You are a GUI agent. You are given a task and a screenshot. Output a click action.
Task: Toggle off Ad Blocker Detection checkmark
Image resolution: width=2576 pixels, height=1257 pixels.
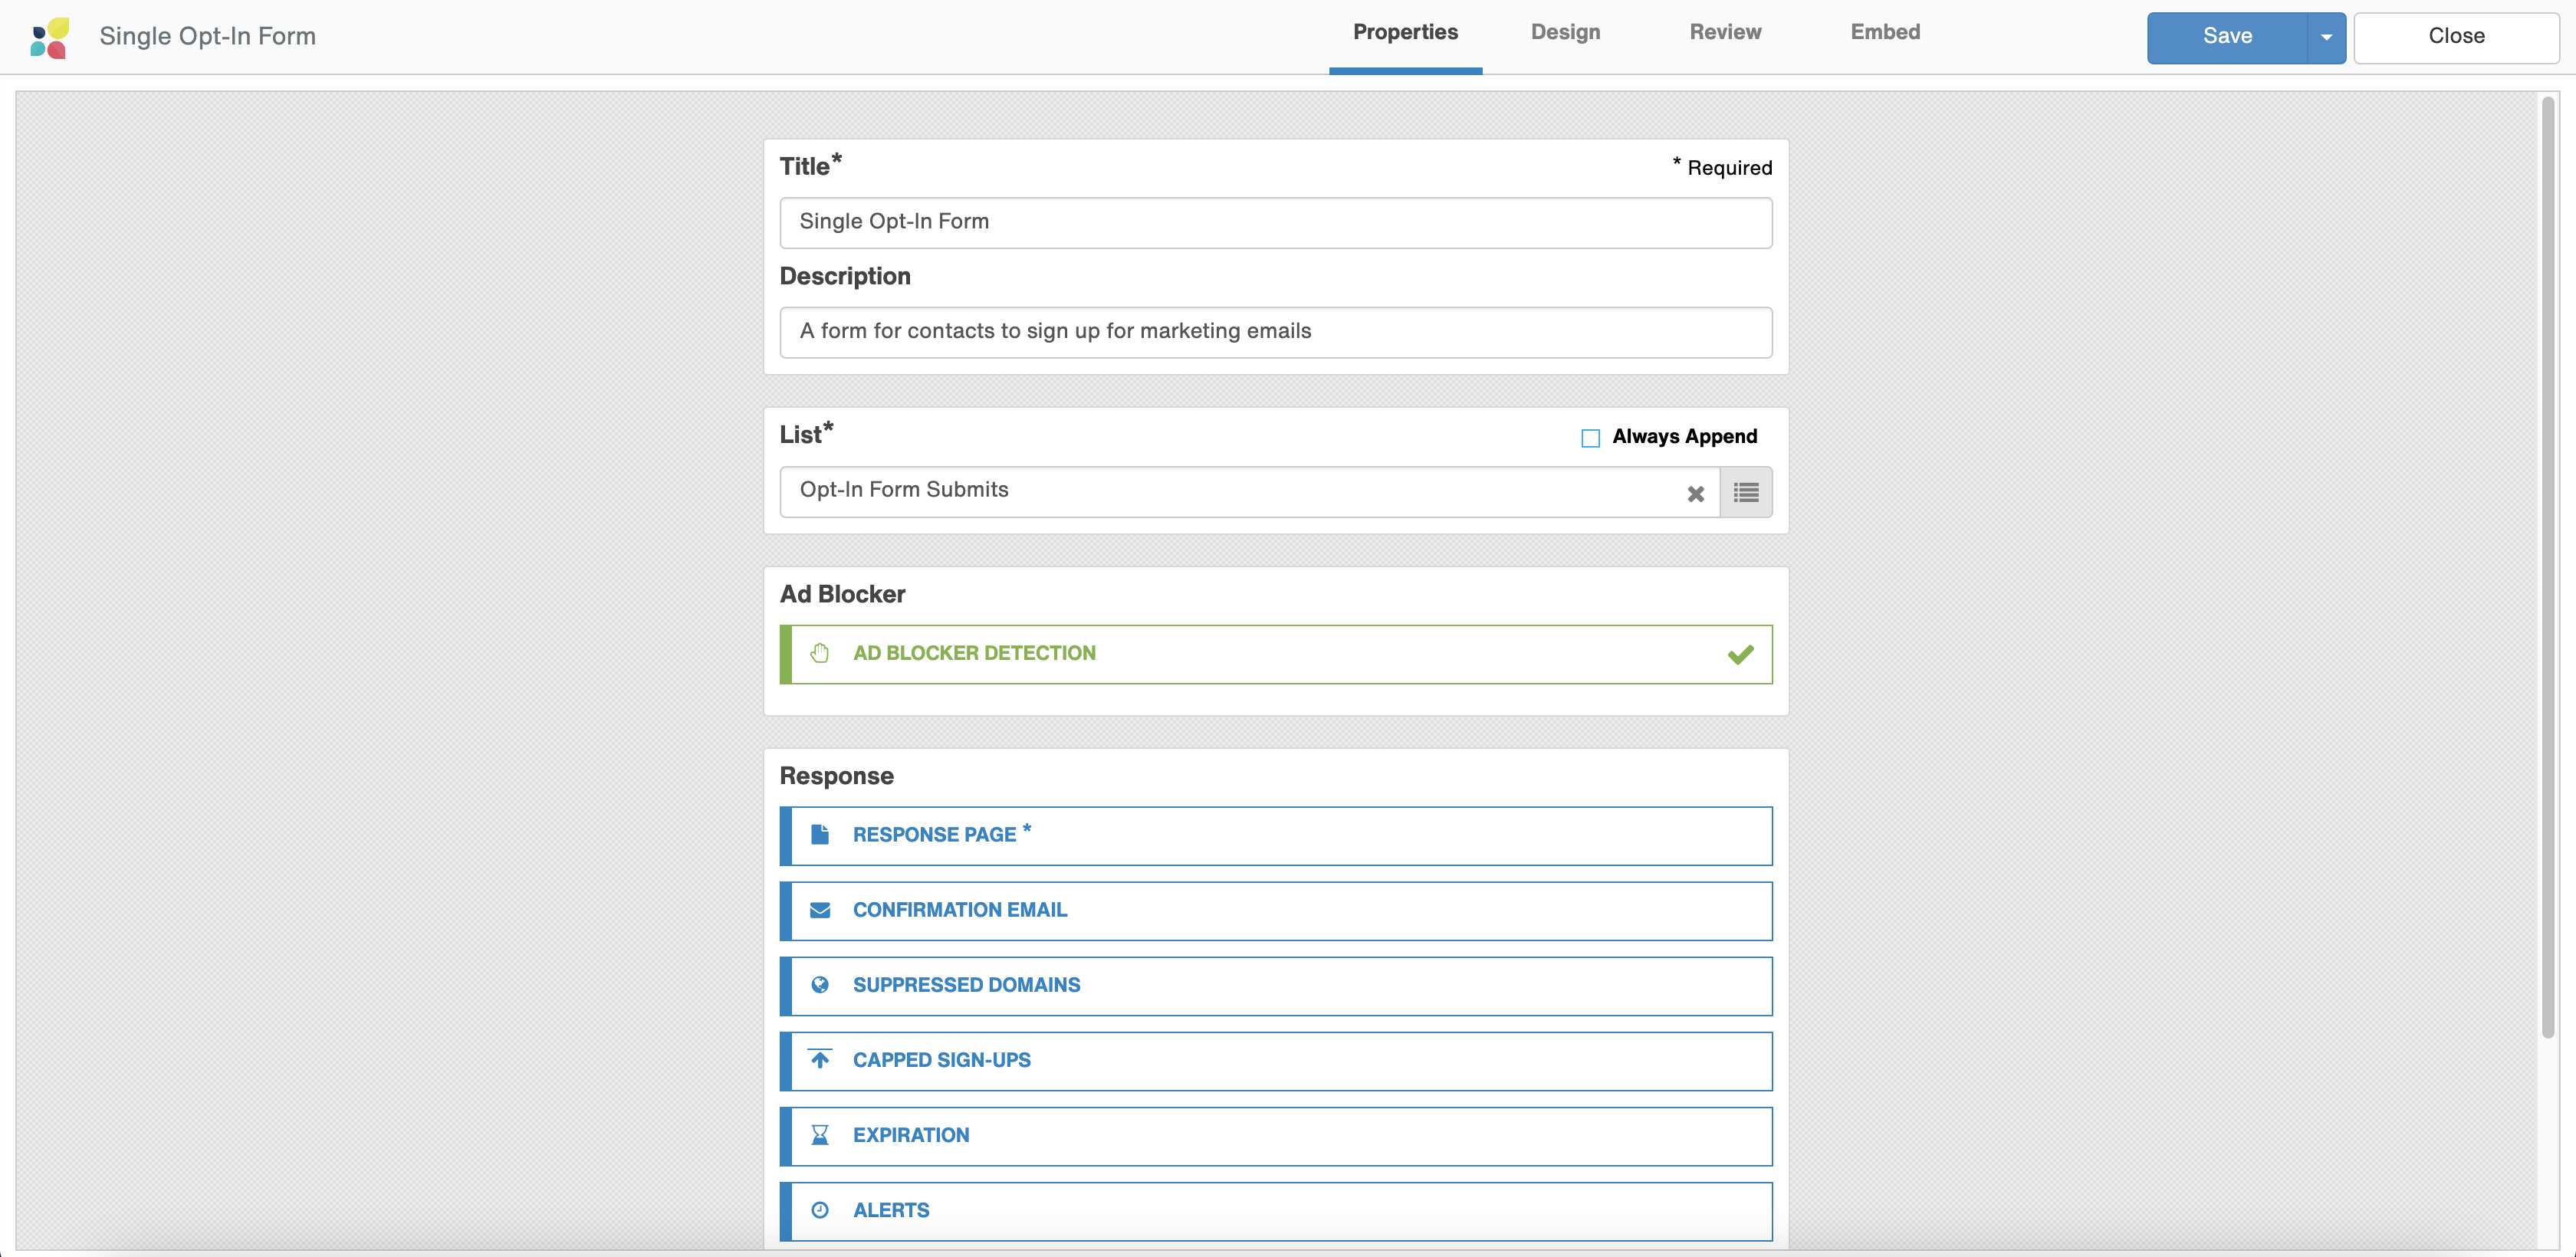tap(1741, 653)
